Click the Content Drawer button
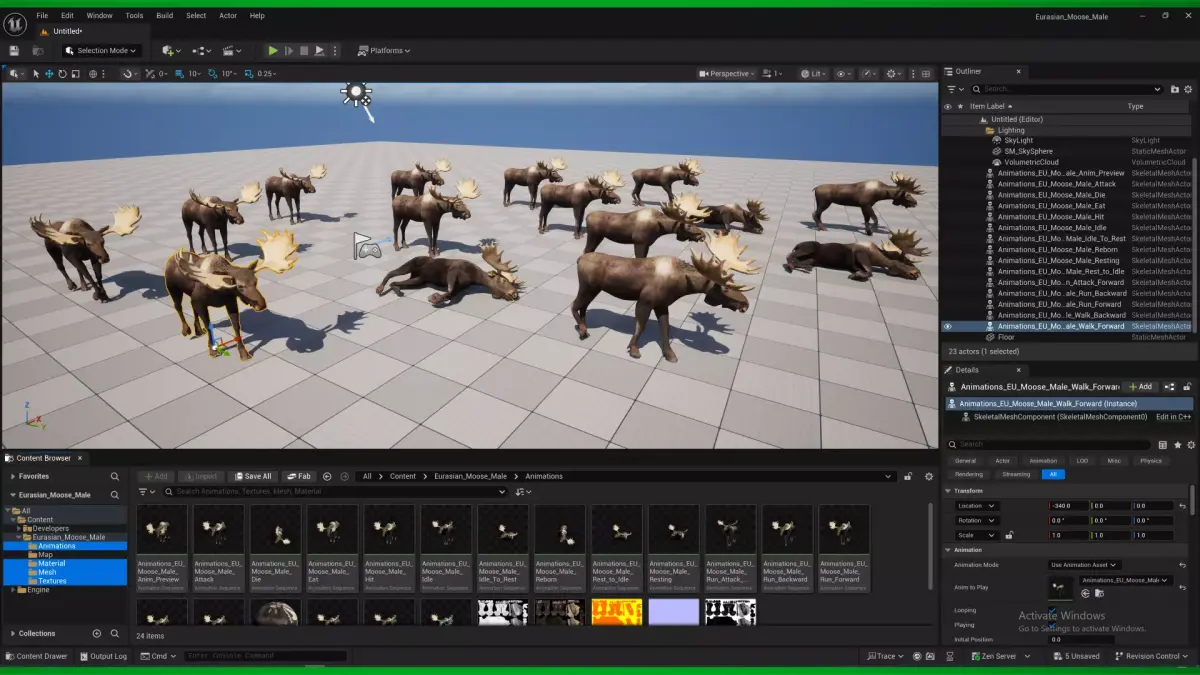 [x=37, y=656]
